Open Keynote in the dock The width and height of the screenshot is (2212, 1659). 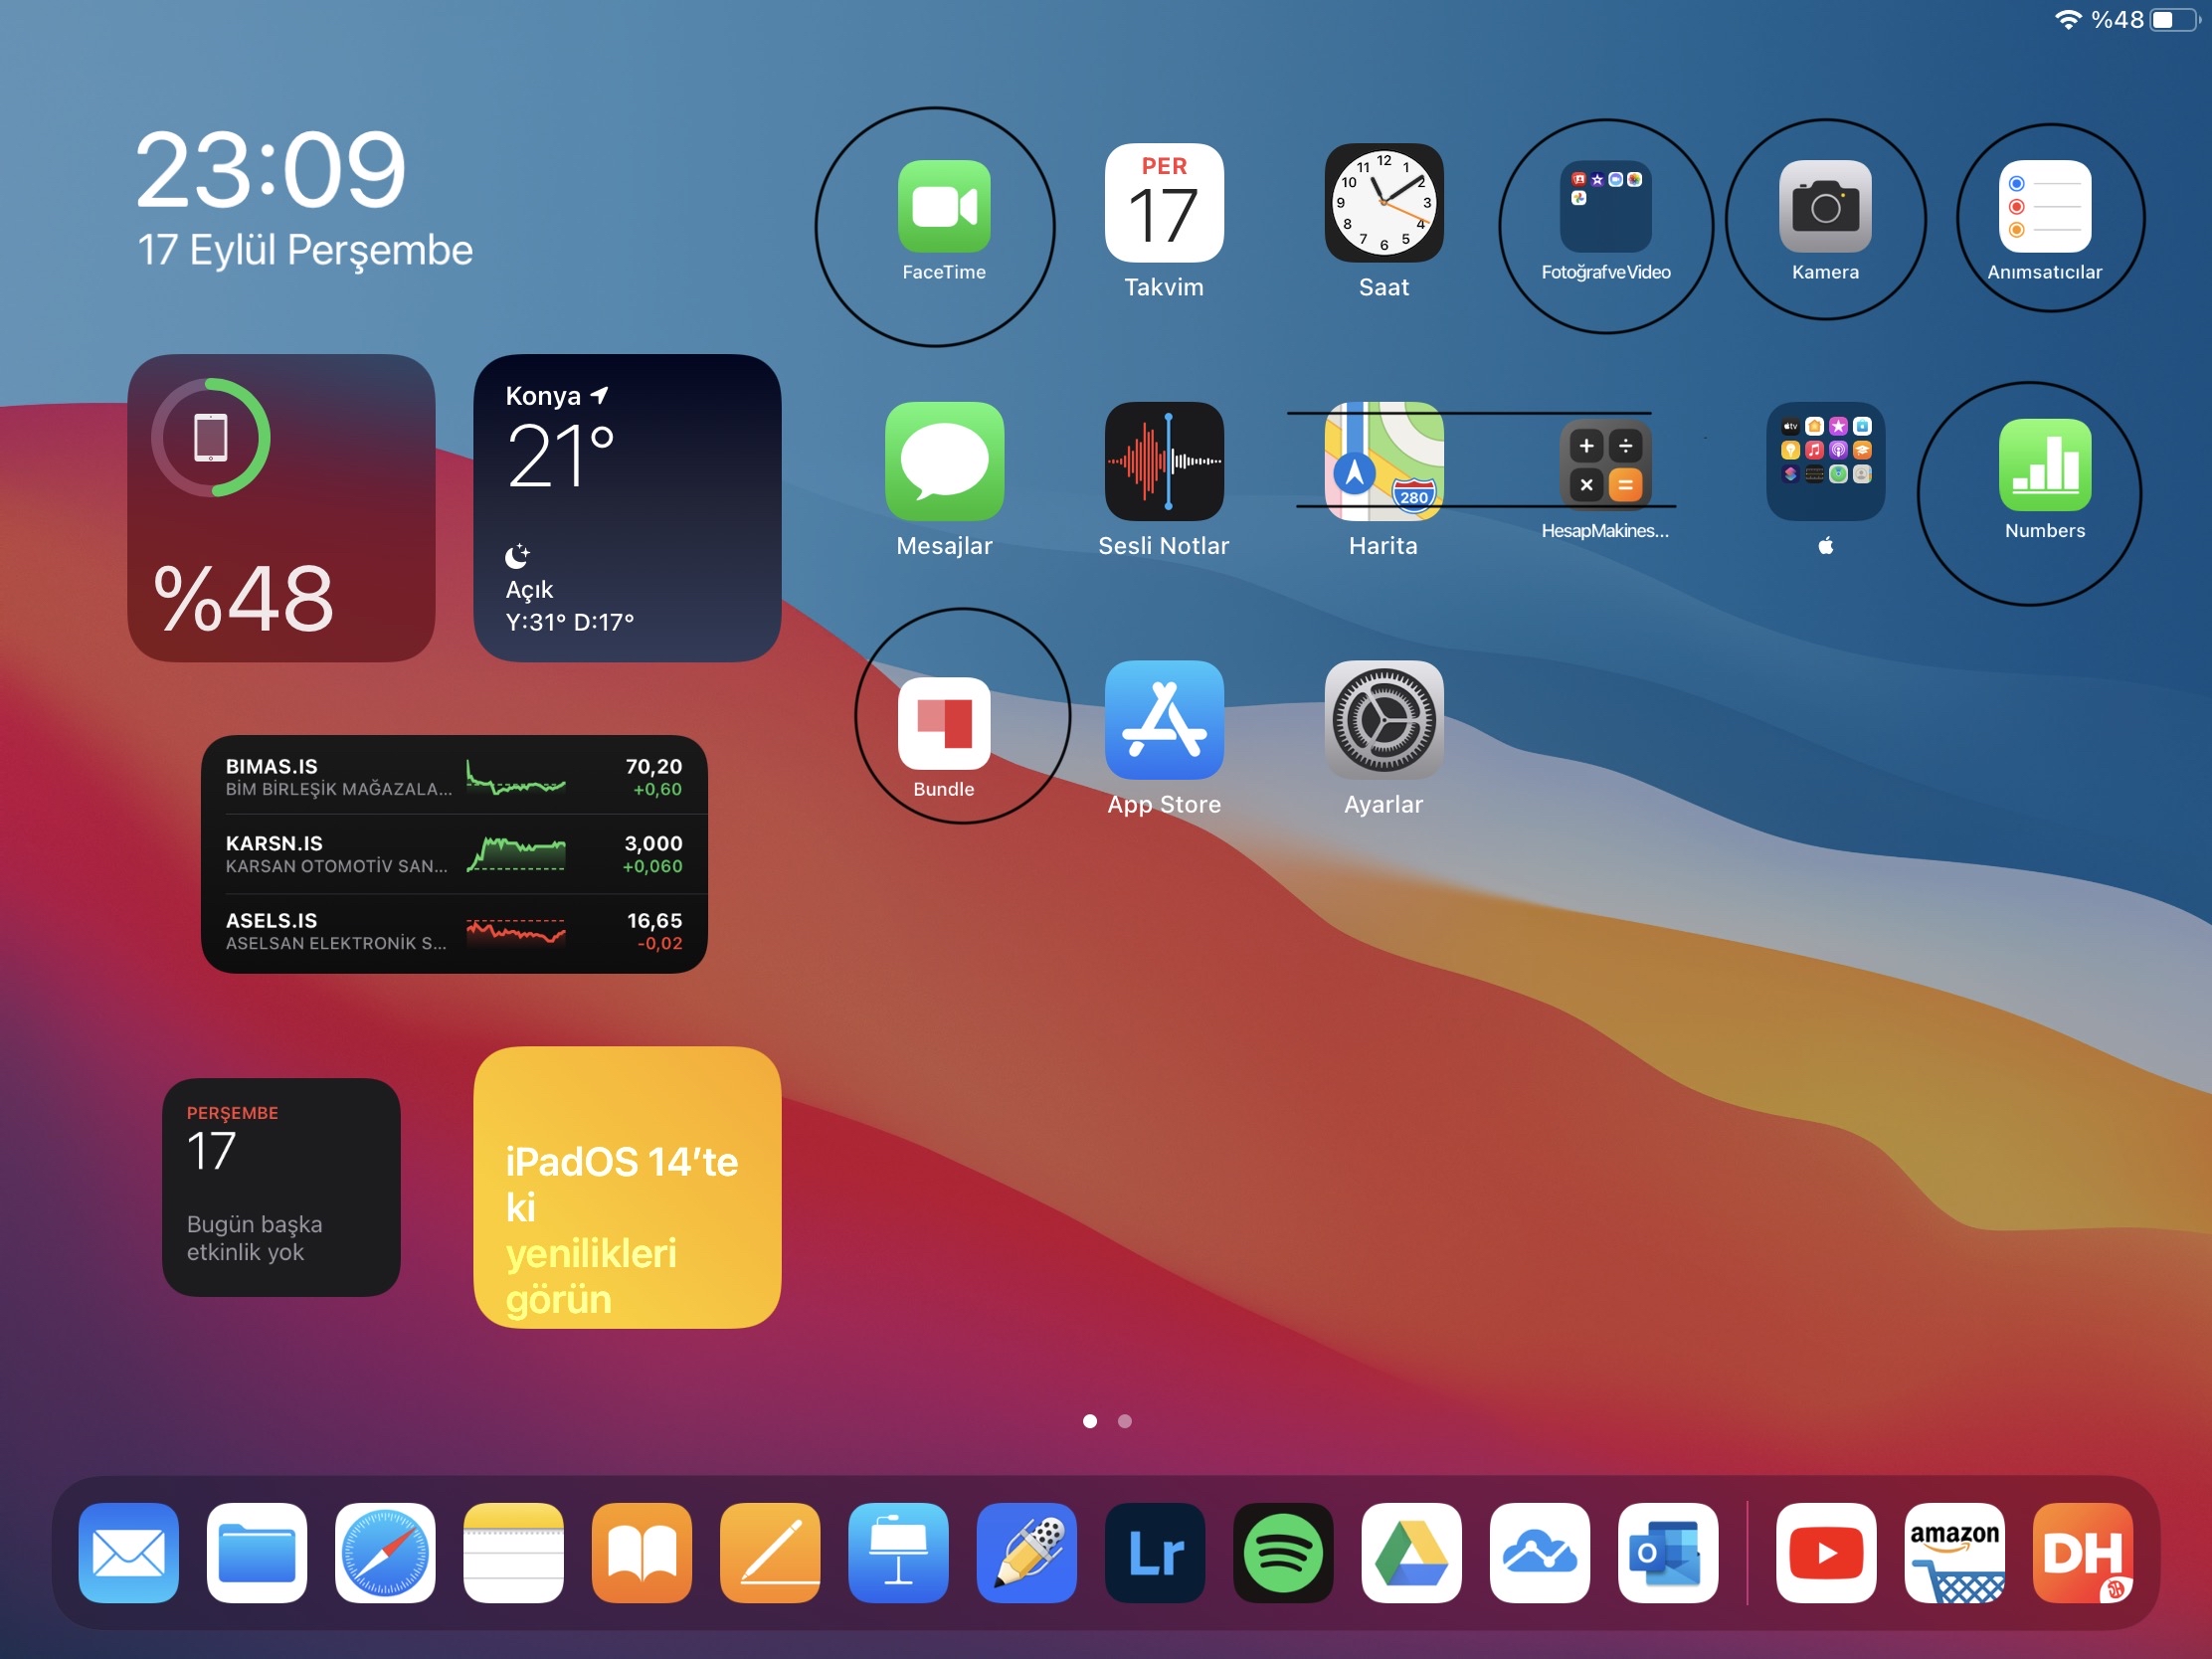[x=897, y=1552]
